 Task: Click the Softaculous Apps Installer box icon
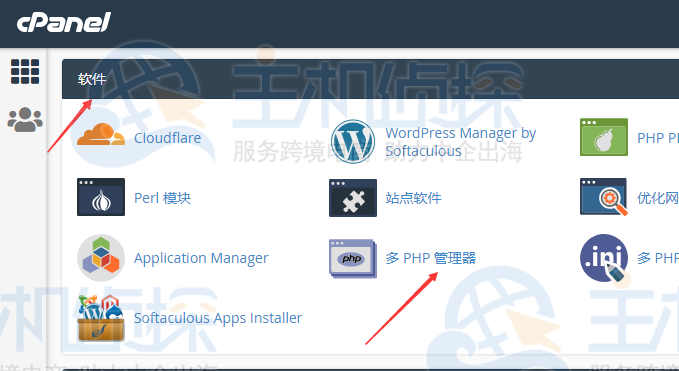101,318
